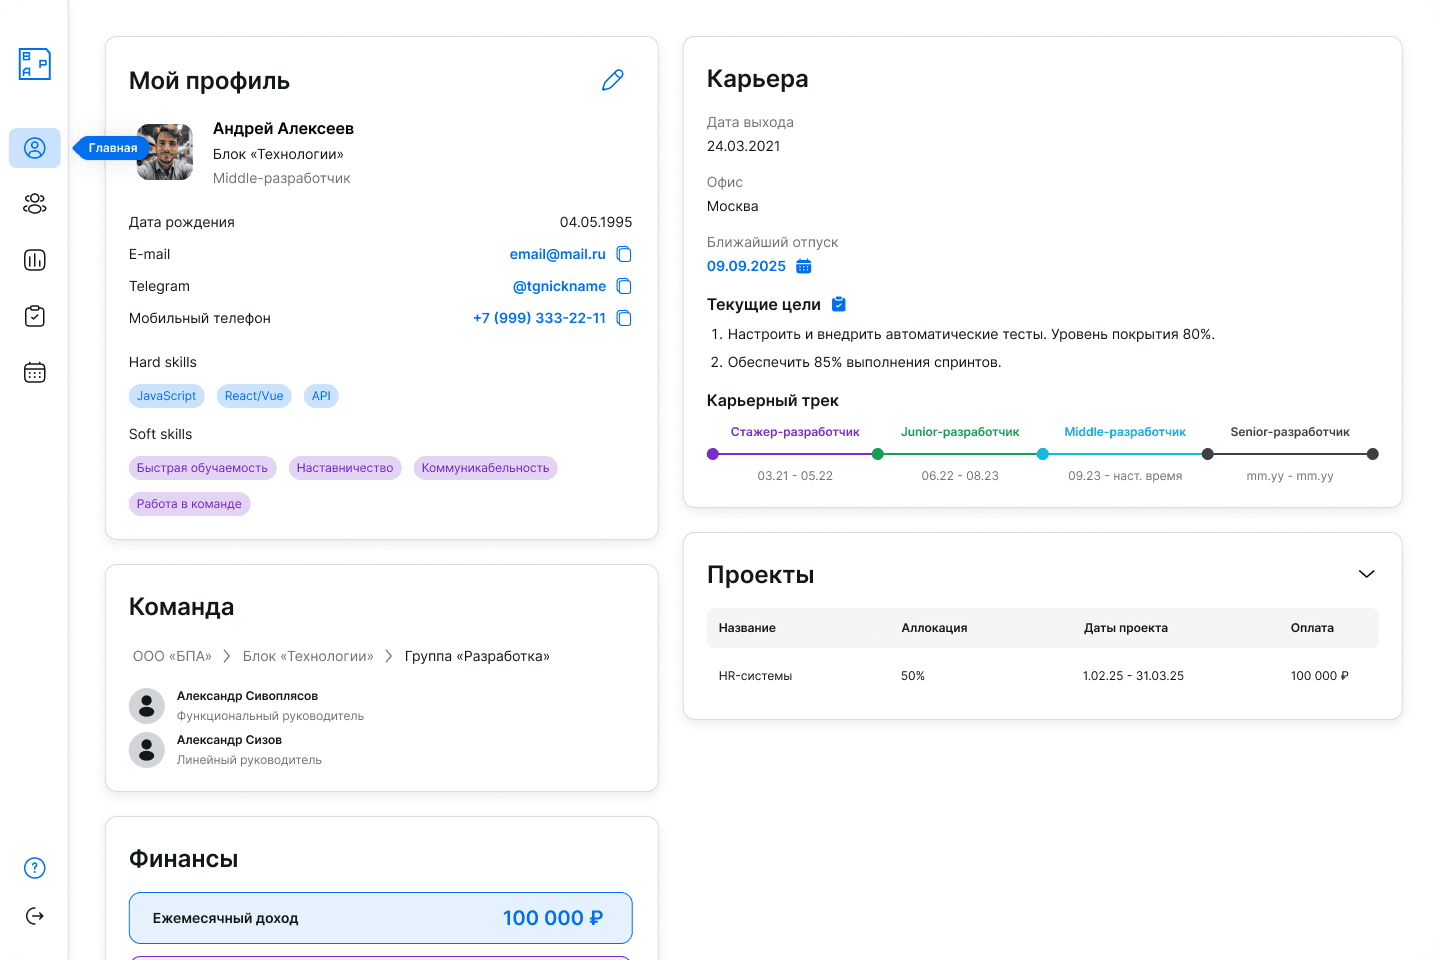
Task: Click the logout icon at the bottom
Action: point(34,915)
